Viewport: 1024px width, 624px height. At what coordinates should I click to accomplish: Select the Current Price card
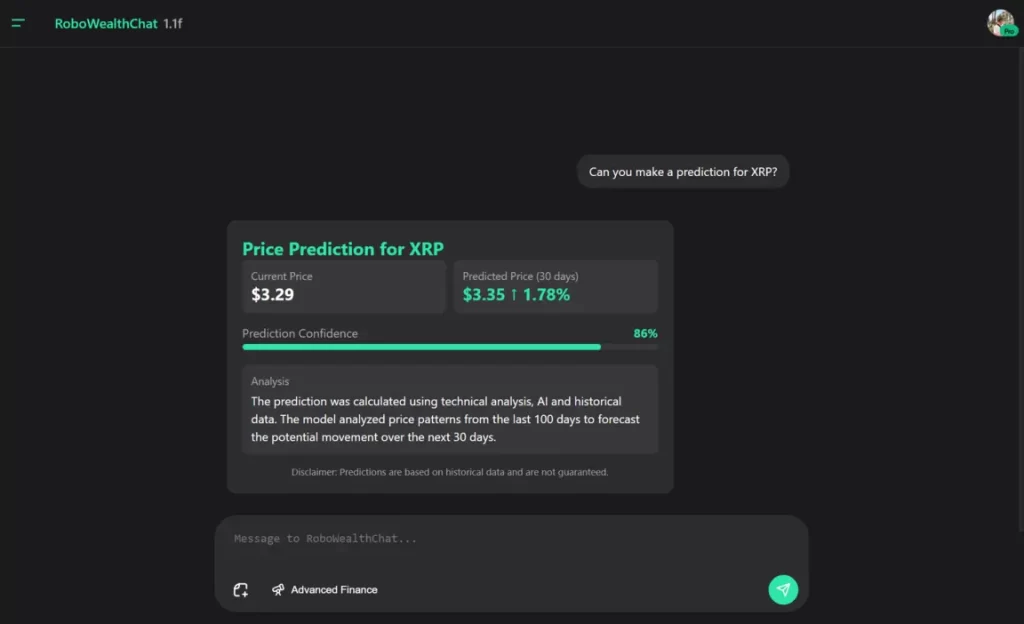point(343,287)
